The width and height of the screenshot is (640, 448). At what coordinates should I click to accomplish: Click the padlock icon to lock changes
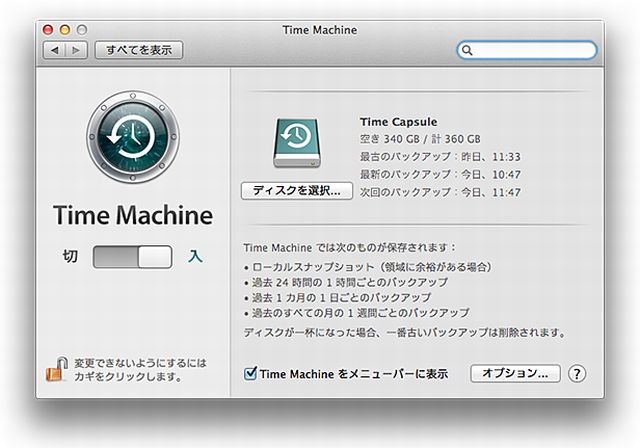click(56, 369)
